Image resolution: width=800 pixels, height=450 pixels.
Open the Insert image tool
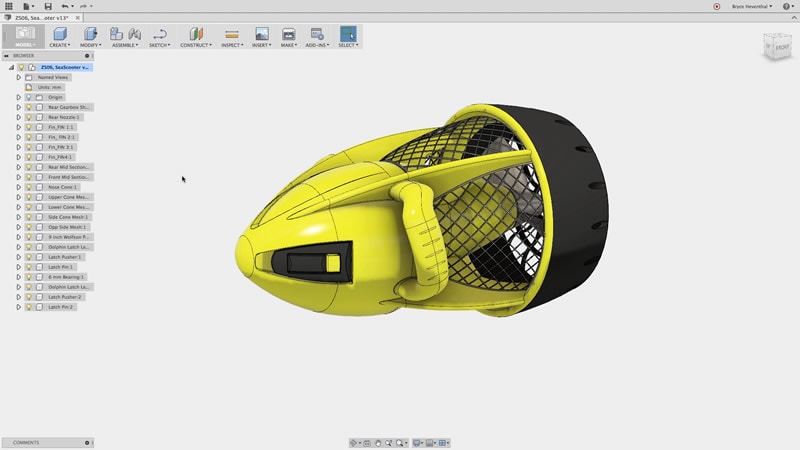[x=261, y=34]
